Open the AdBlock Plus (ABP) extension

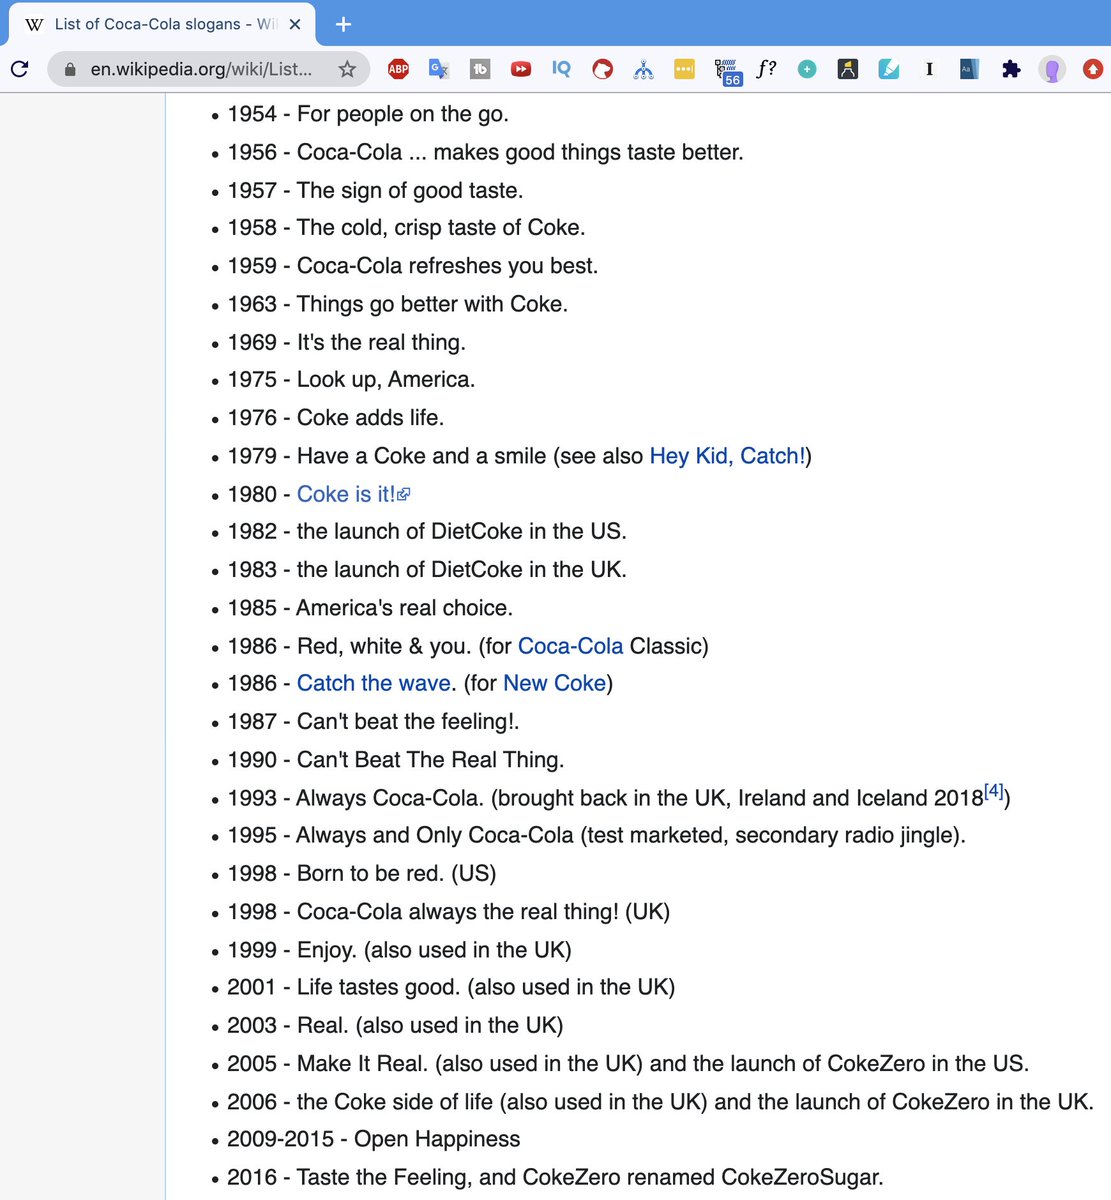pos(398,69)
